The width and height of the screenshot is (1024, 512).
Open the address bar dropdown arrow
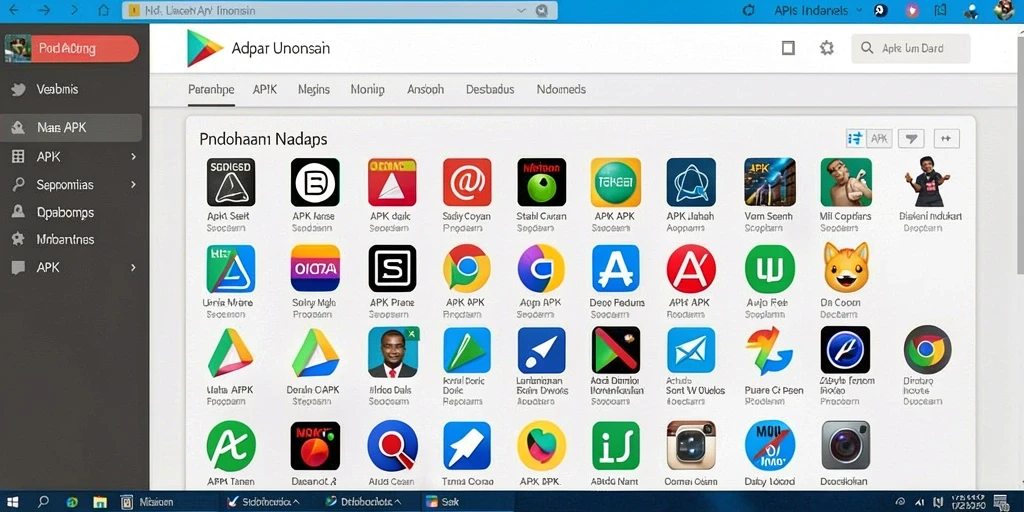(520, 10)
